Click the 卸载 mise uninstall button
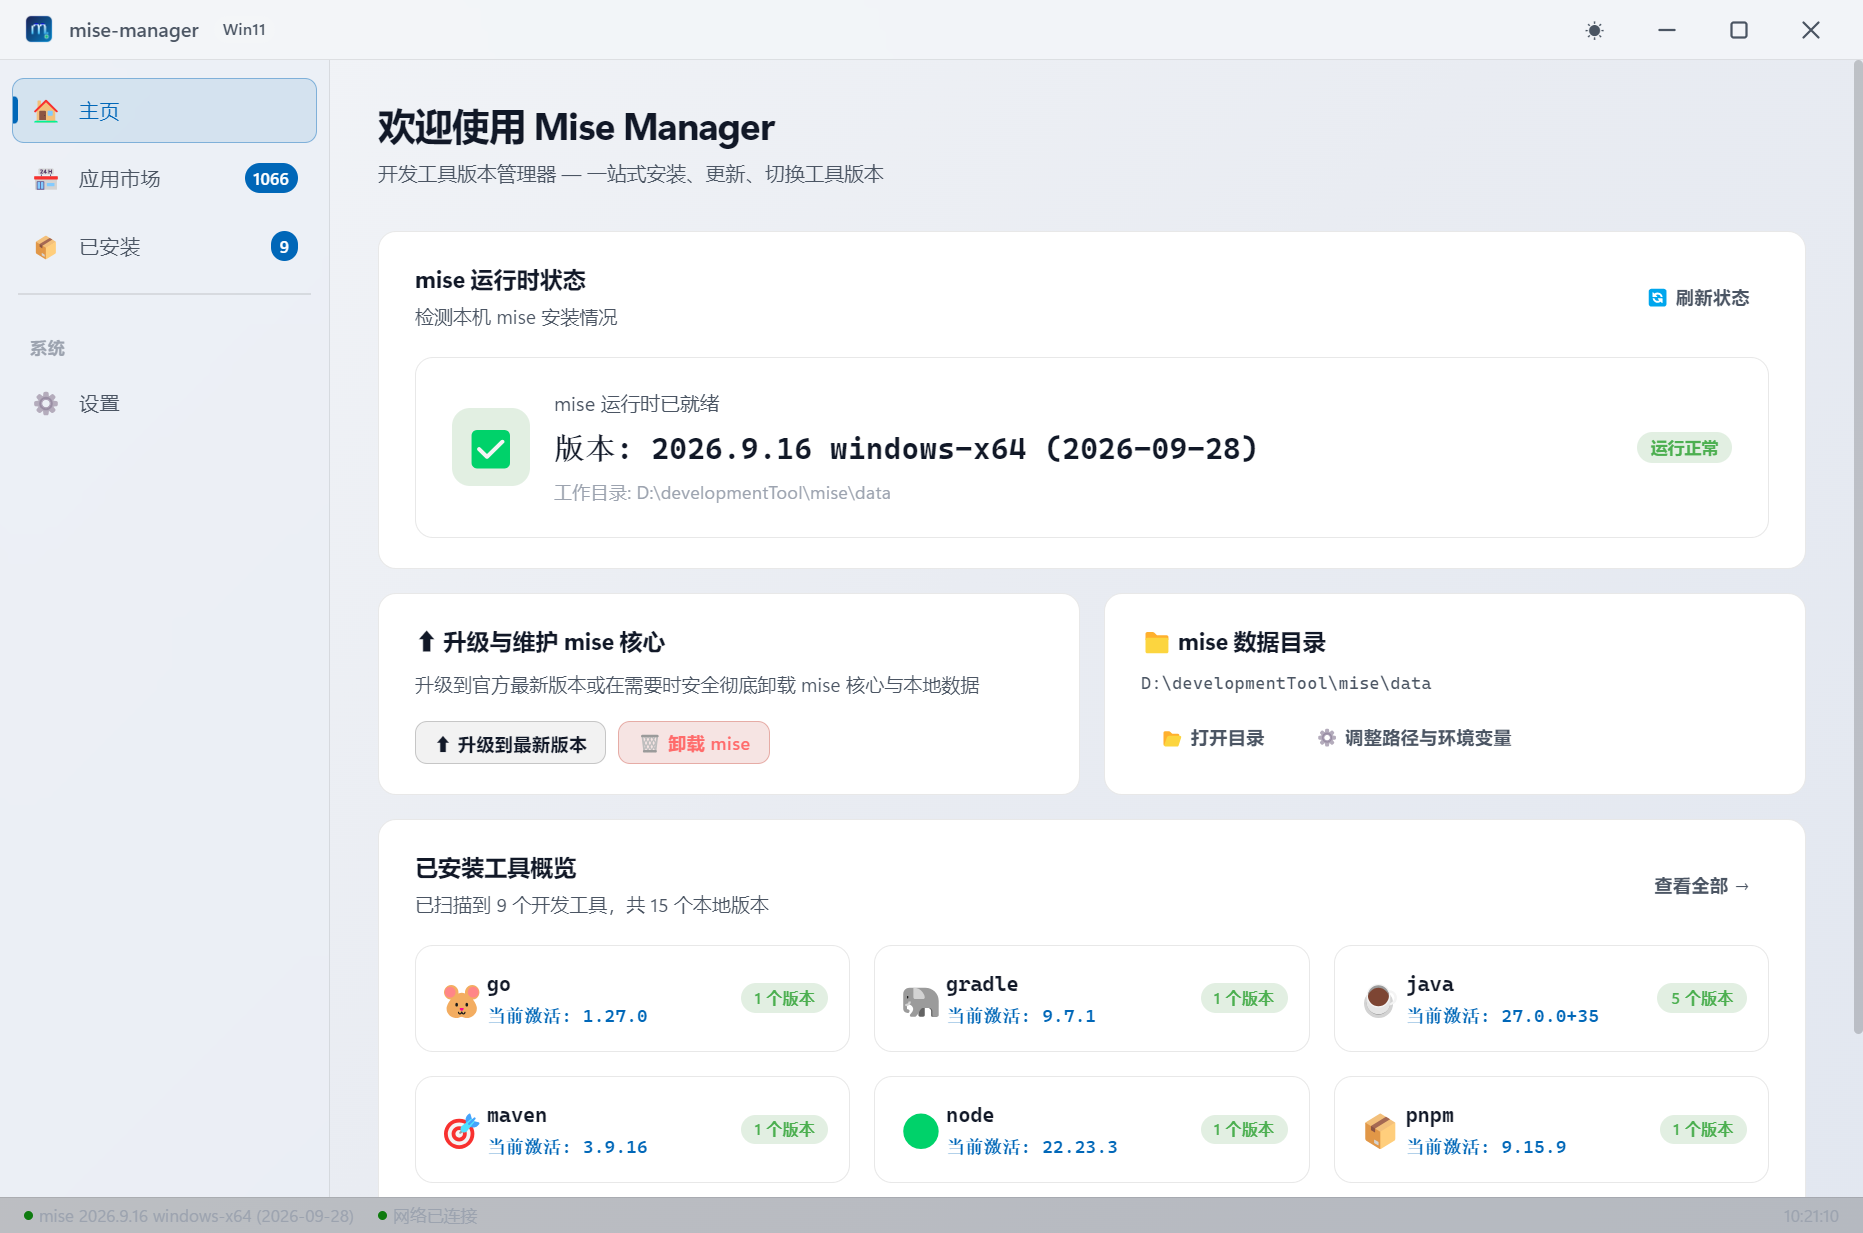The width and height of the screenshot is (1863, 1233). click(x=694, y=743)
